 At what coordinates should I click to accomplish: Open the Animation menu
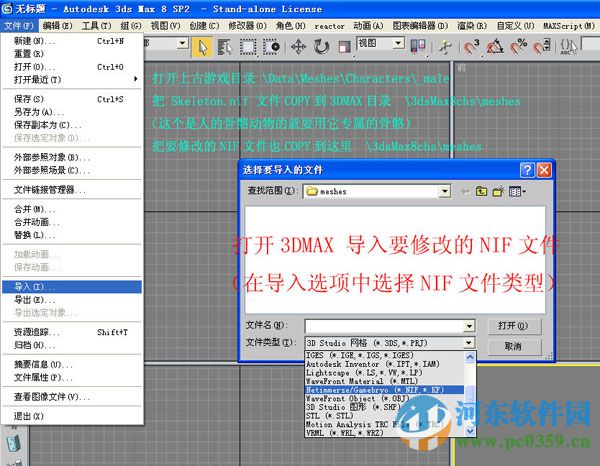368,26
